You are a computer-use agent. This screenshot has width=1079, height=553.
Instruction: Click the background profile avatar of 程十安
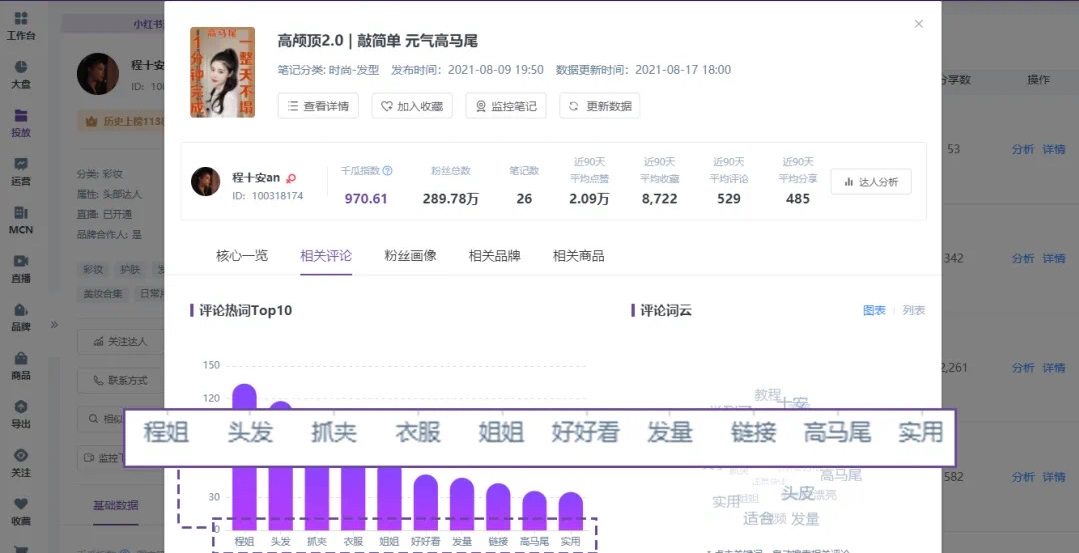tap(98, 74)
